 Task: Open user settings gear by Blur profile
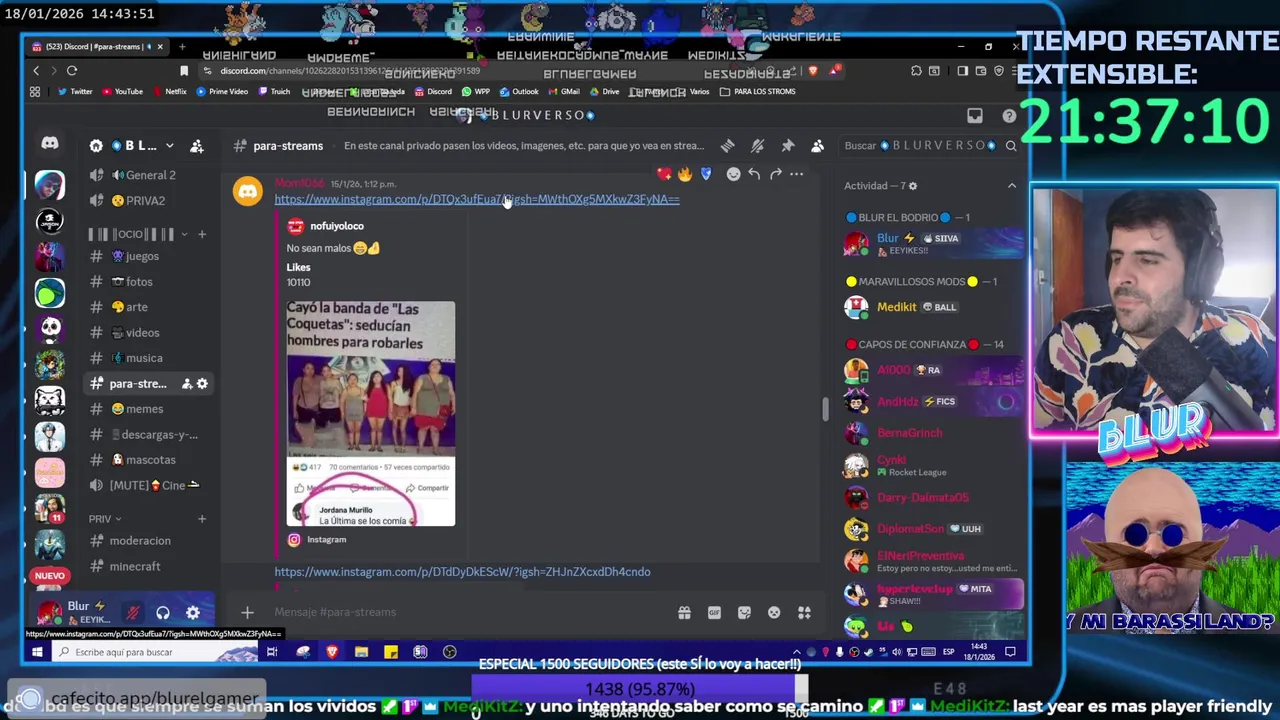193,613
